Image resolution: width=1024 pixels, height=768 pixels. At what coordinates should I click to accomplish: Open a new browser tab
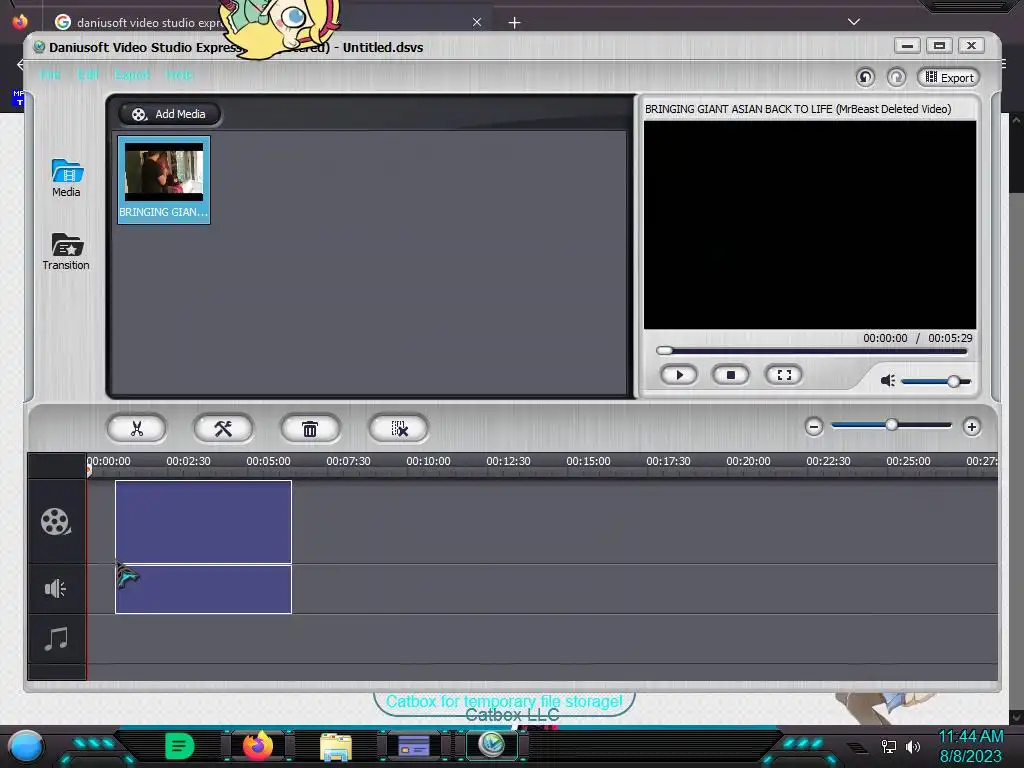515,23
